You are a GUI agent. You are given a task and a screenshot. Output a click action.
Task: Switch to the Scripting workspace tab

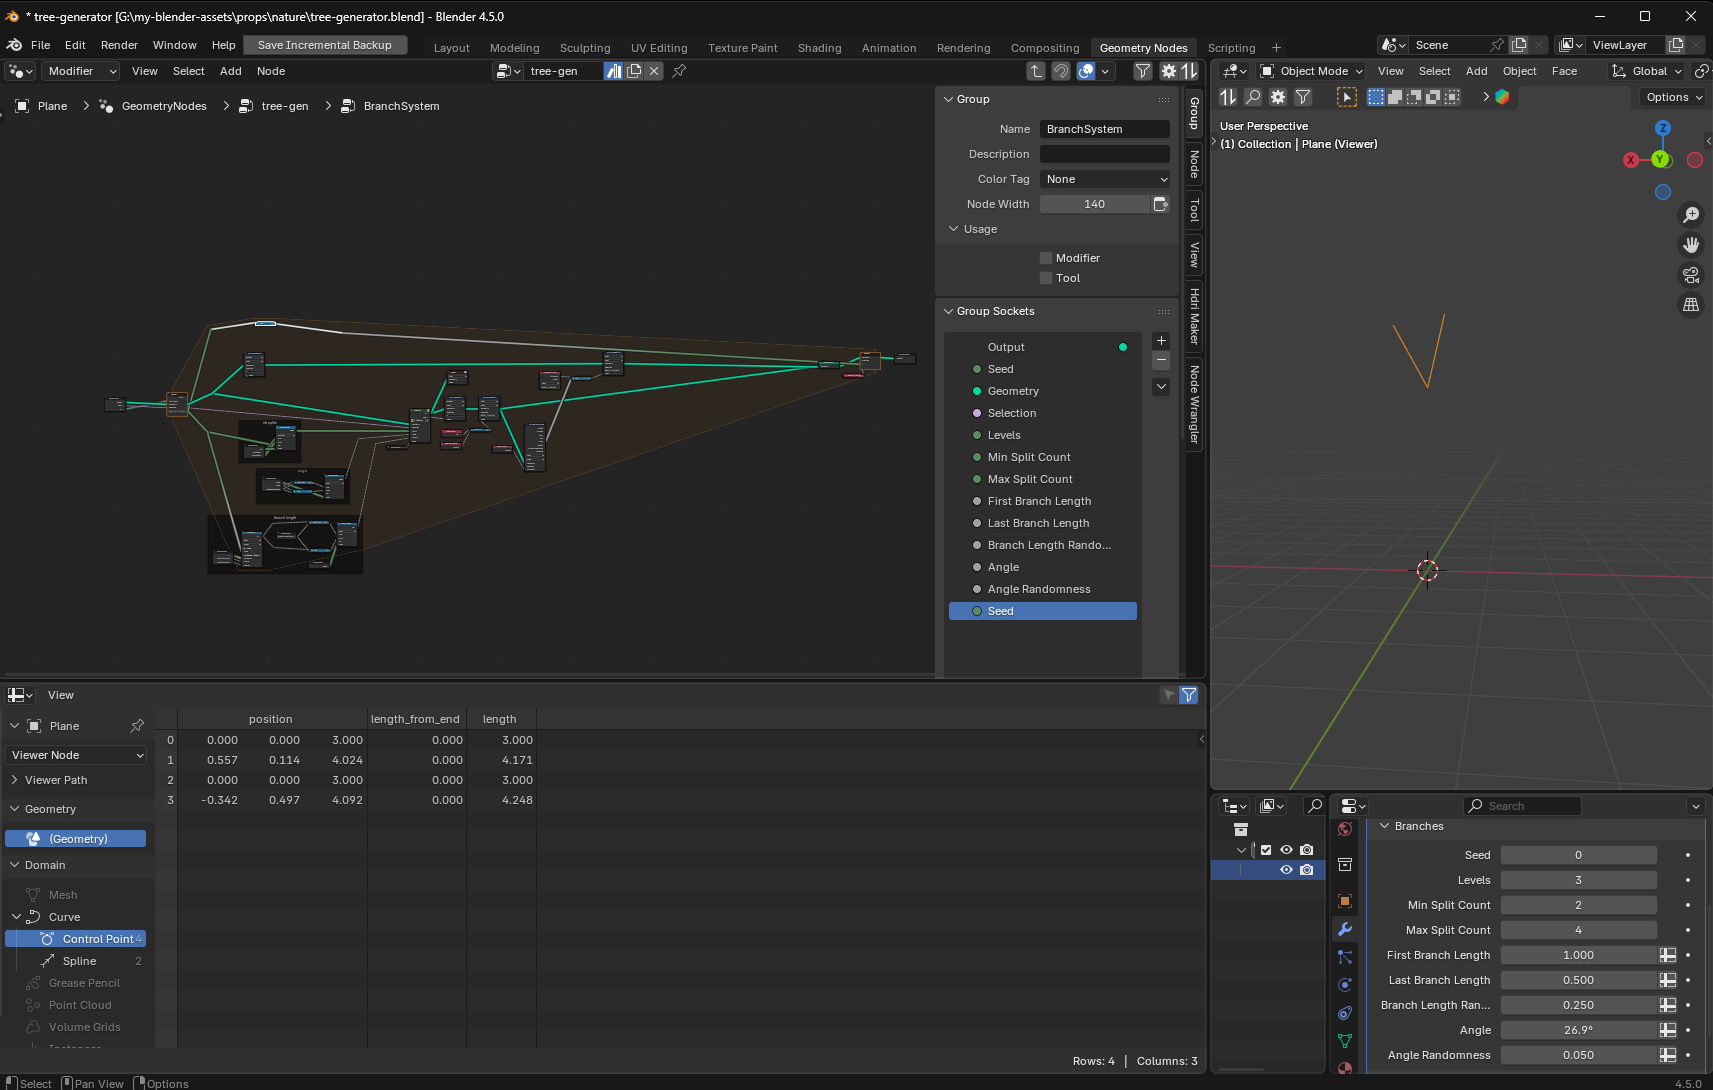click(1231, 48)
